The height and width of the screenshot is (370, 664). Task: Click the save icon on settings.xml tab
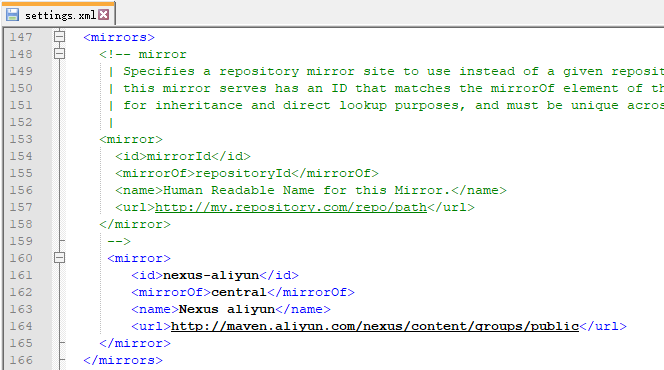point(12,15)
